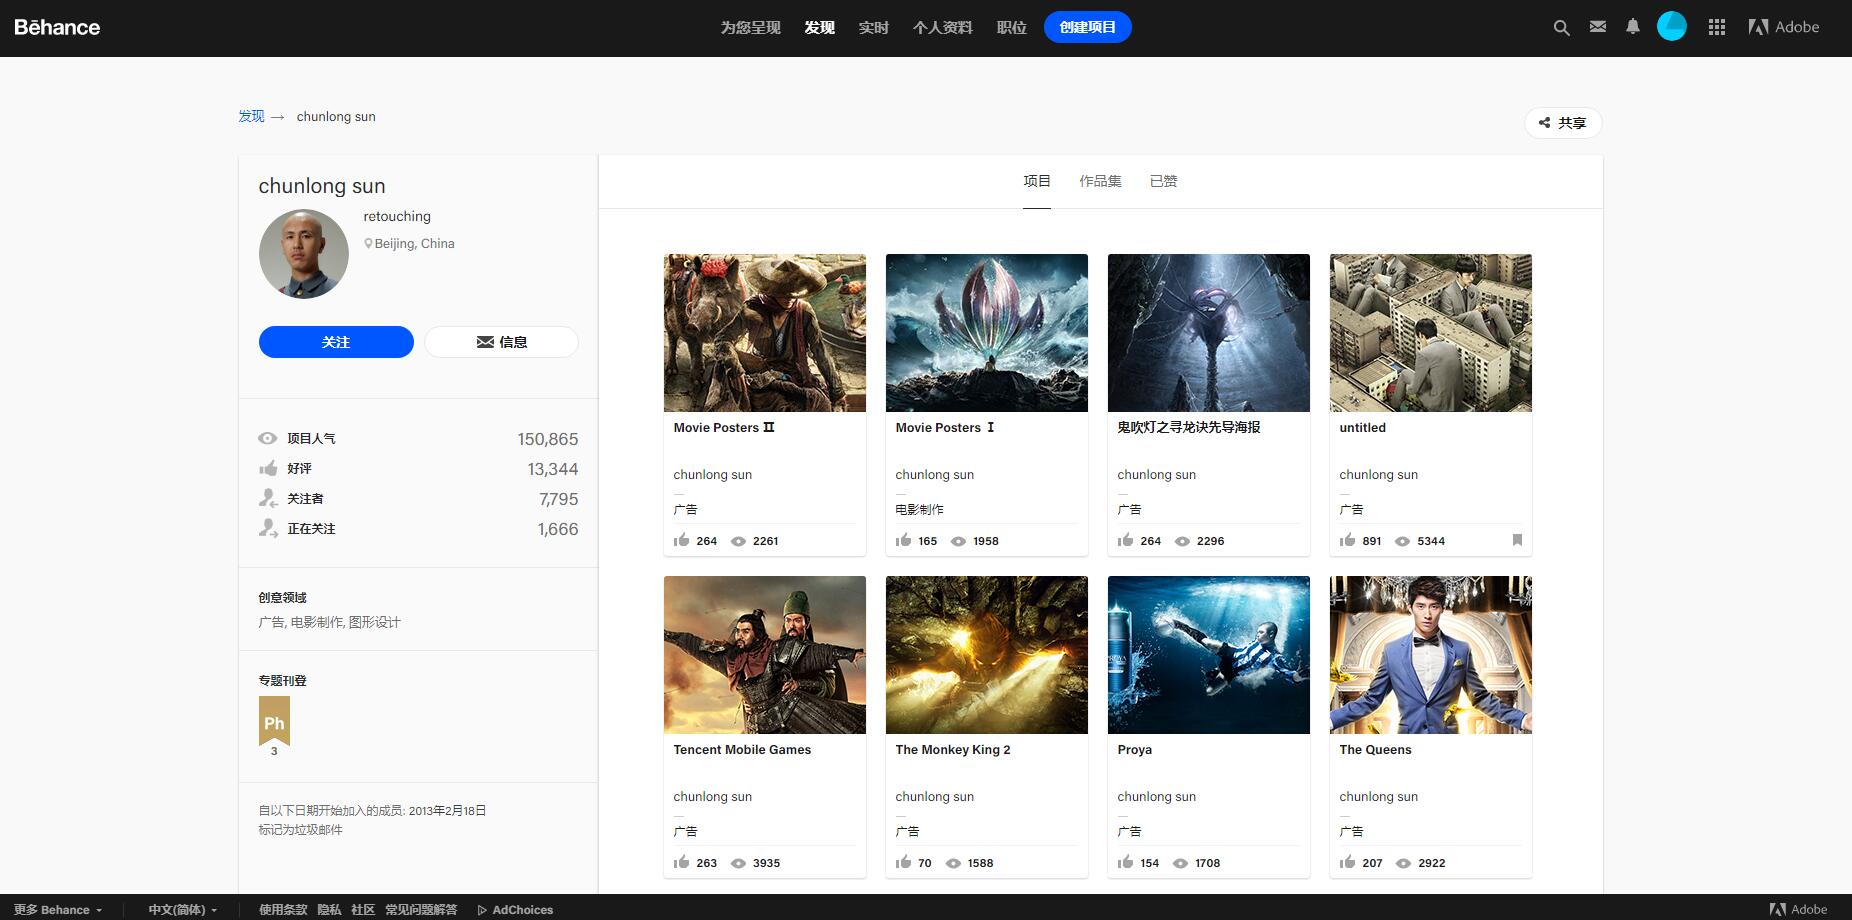Open the 中文(简体) language dropdown
This screenshot has width=1852, height=920.
point(183,910)
